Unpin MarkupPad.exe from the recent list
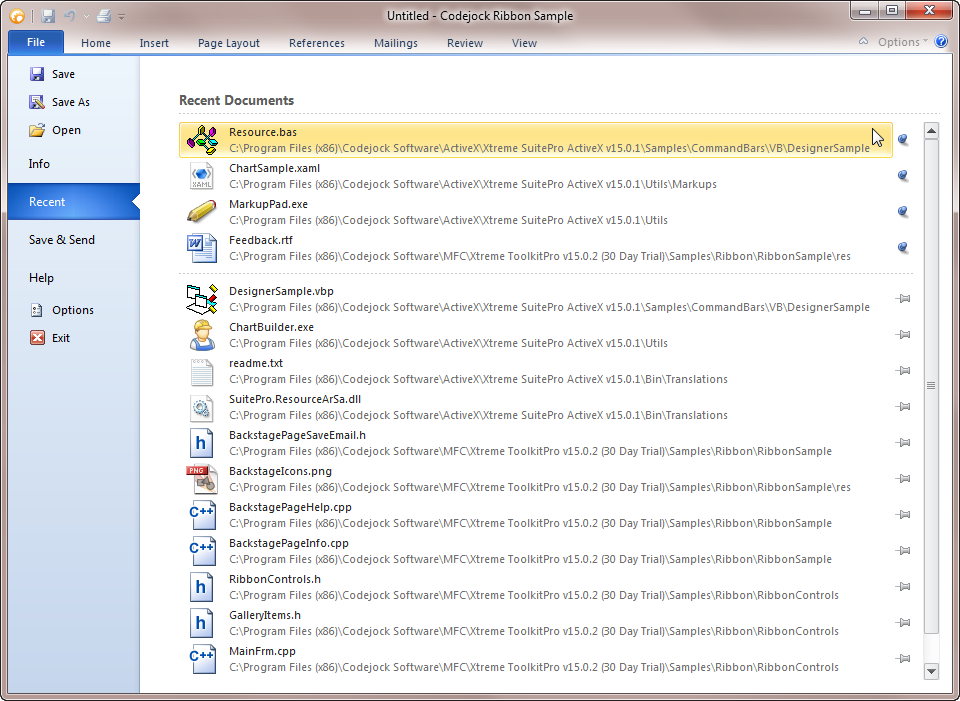This screenshot has width=960, height=701. pyautogui.click(x=902, y=211)
